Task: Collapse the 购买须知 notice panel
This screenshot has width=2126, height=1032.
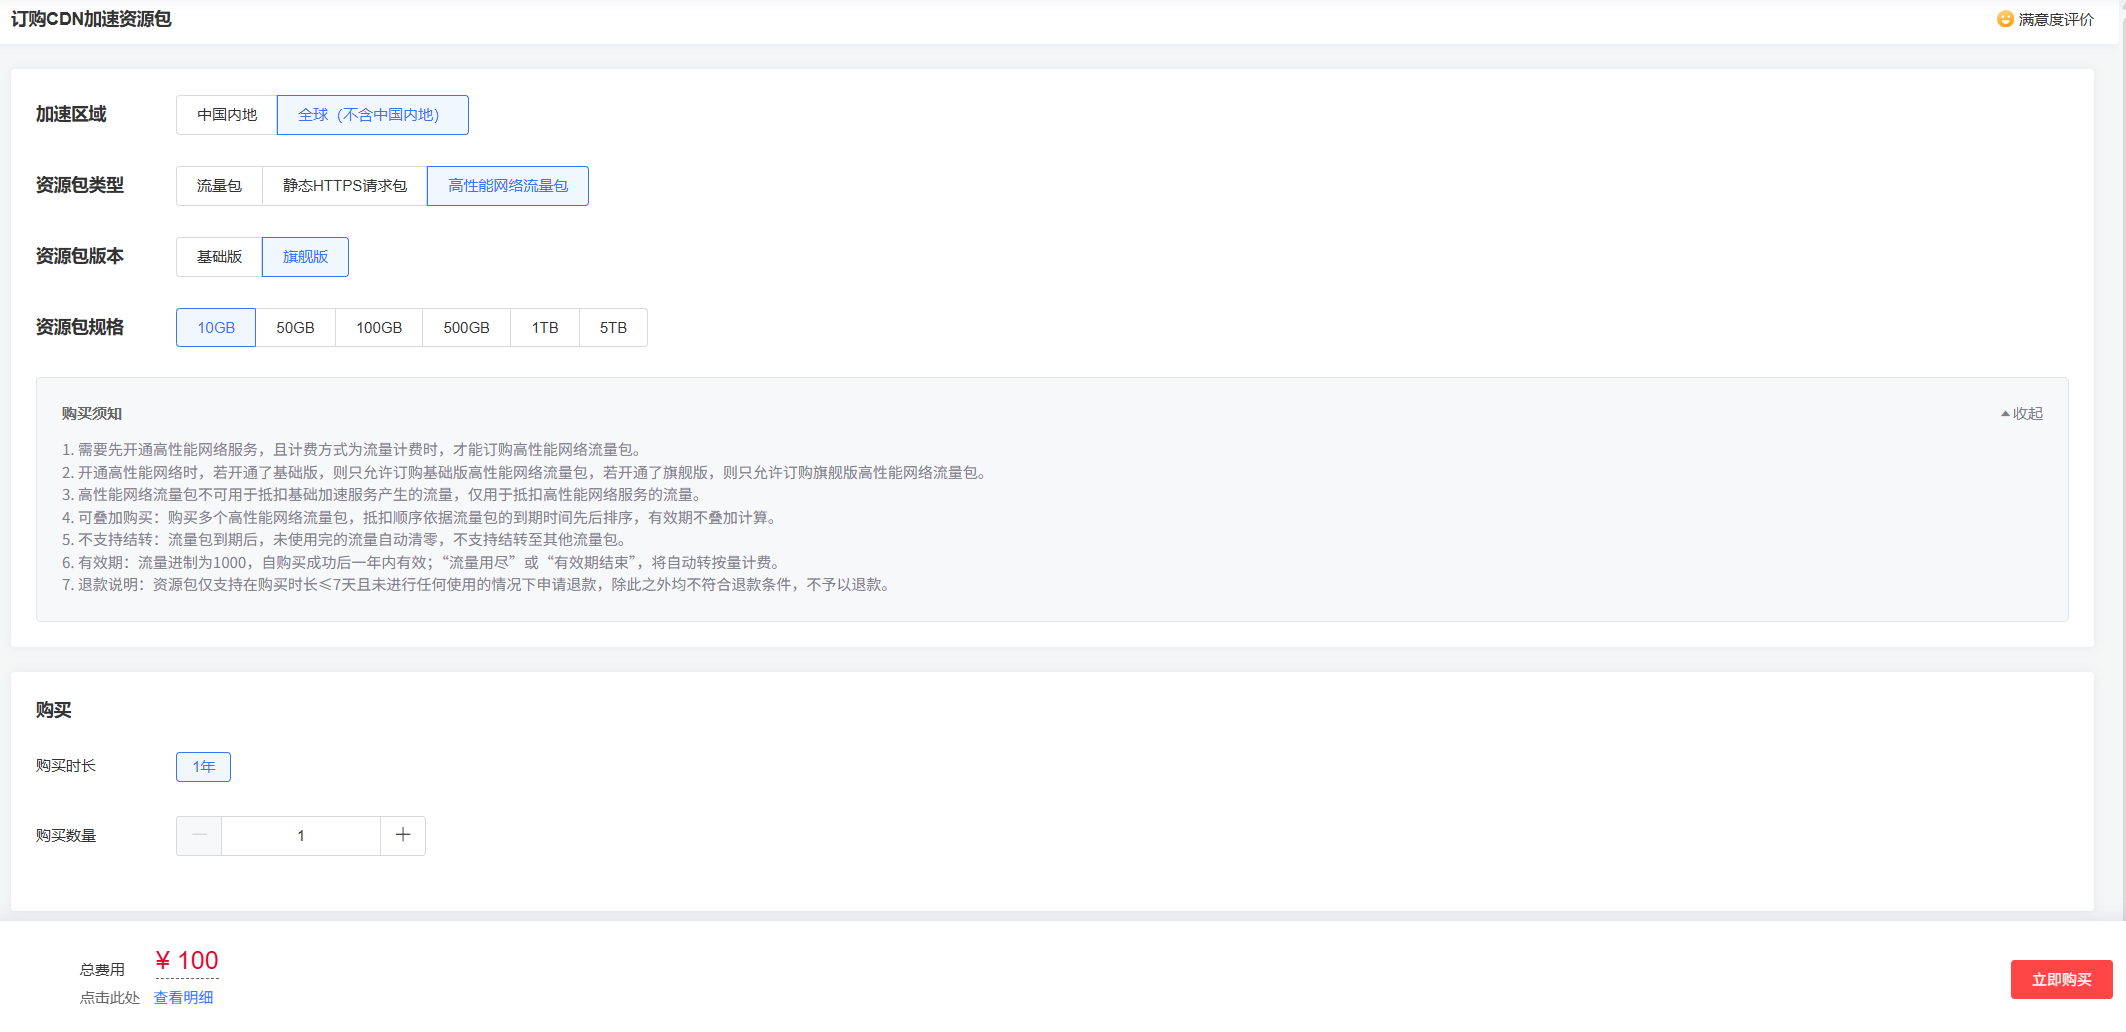Action: 2021,413
